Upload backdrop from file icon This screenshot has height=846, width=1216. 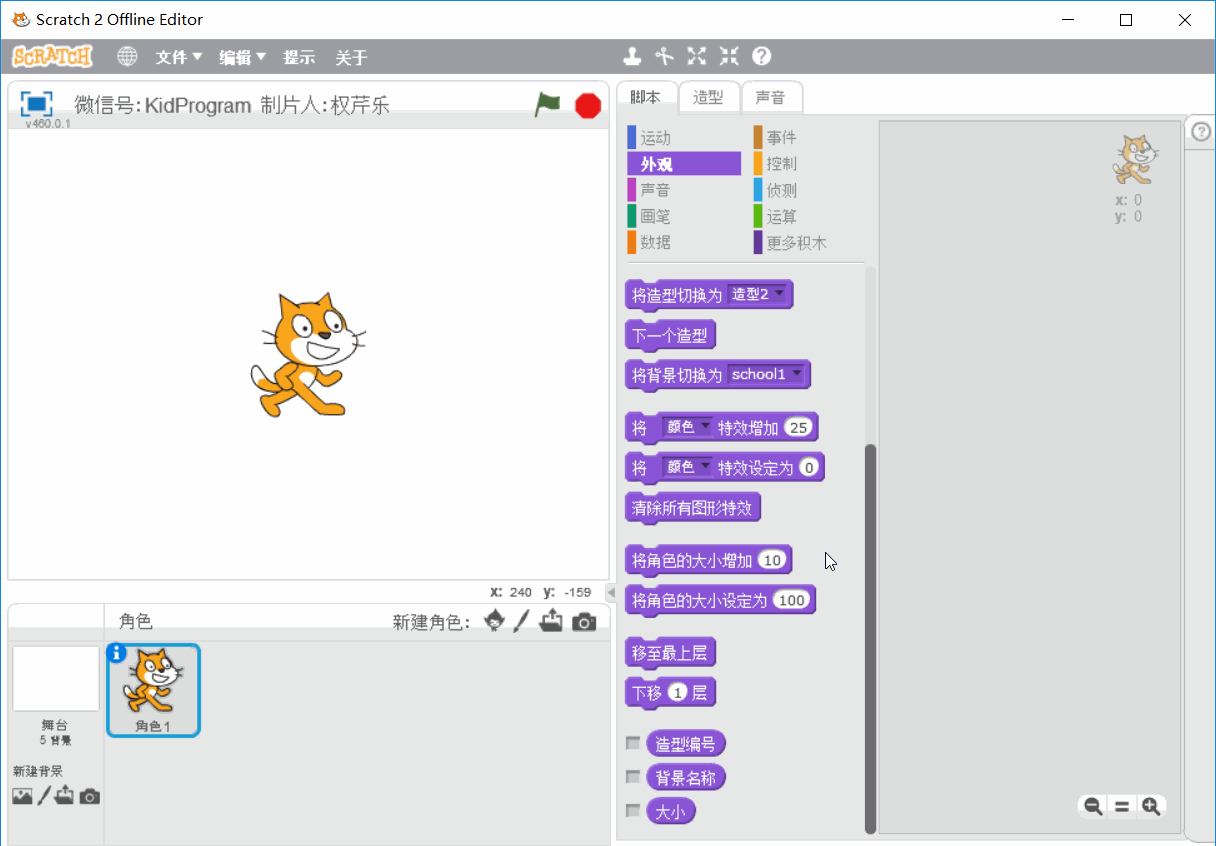tap(65, 797)
